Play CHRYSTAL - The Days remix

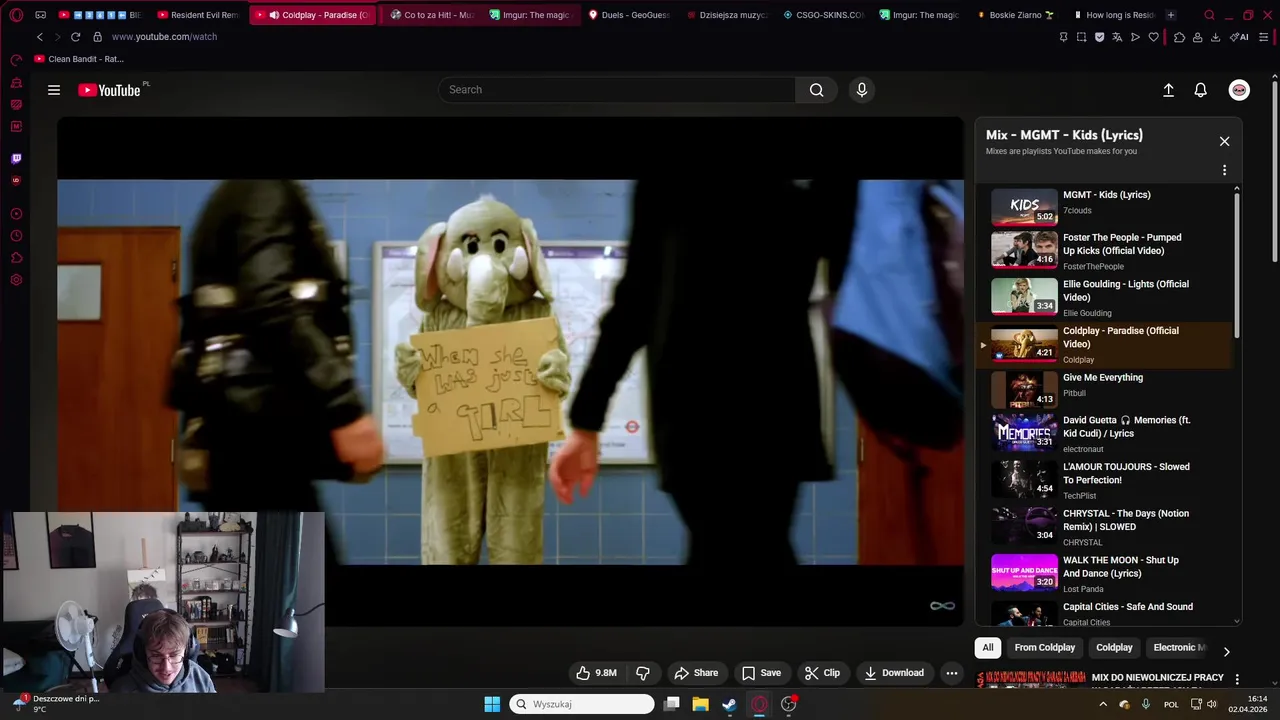tap(1107, 526)
